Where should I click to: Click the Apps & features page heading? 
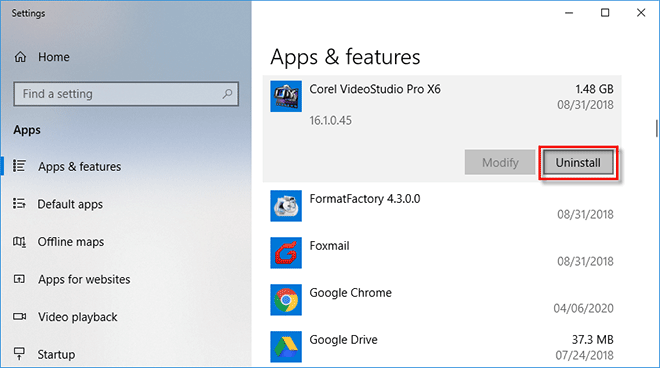pyautogui.click(x=345, y=57)
